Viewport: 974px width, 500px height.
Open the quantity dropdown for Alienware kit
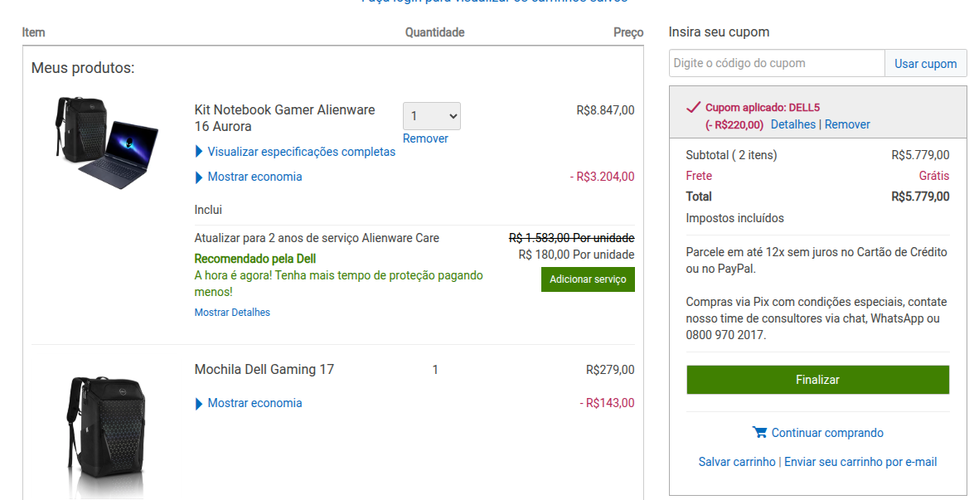pyautogui.click(x=432, y=116)
